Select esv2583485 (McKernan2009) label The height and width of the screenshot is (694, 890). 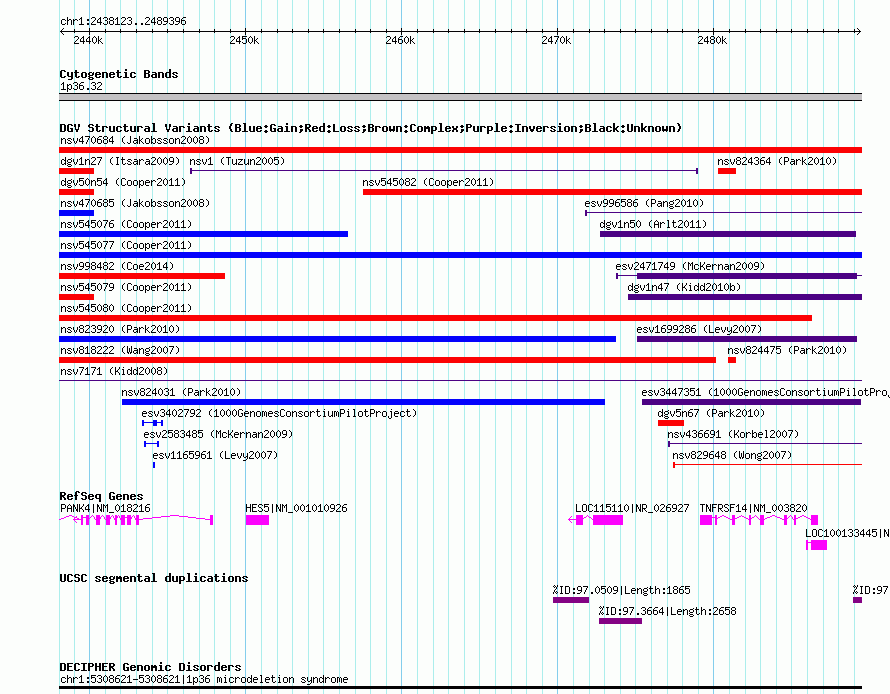click(218, 434)
